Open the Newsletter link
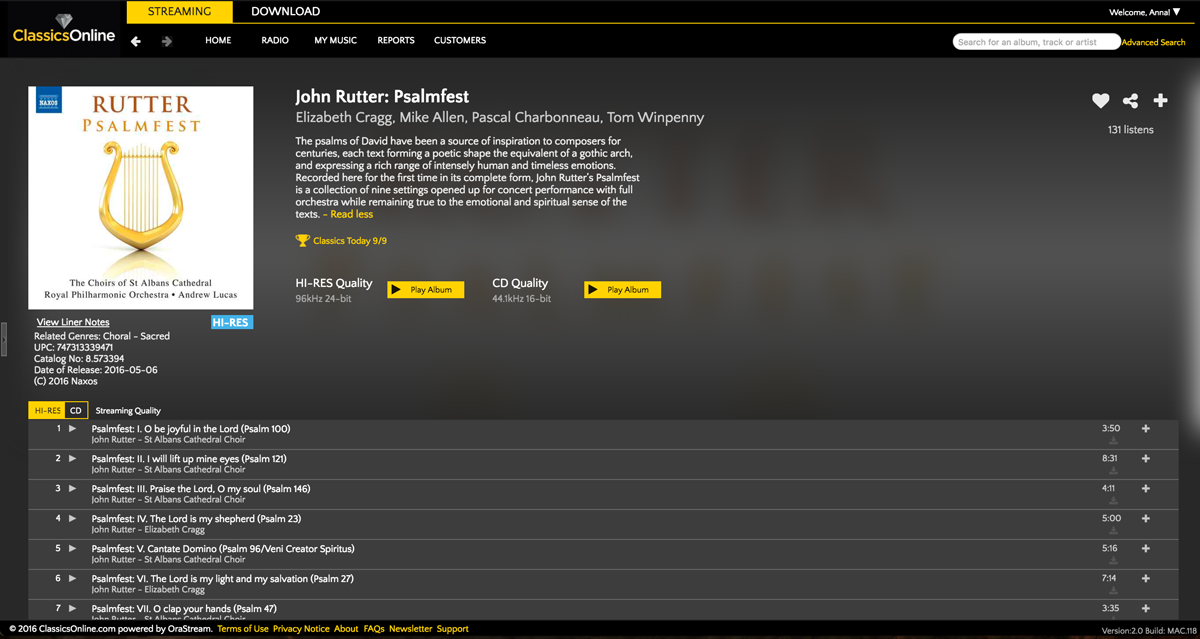Screen dimensions: 1200x639 click(x=411, y=629)
